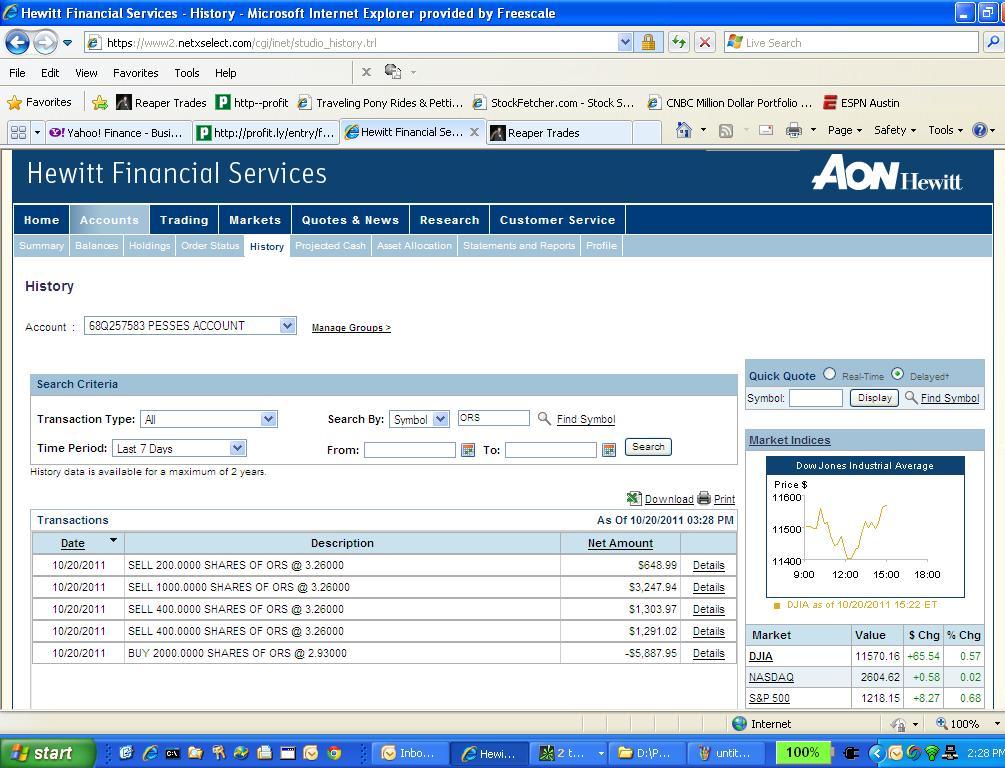Viewport: 1005px width, 768px height.
Task: Open the From date calendar icon
Action: 469,450
